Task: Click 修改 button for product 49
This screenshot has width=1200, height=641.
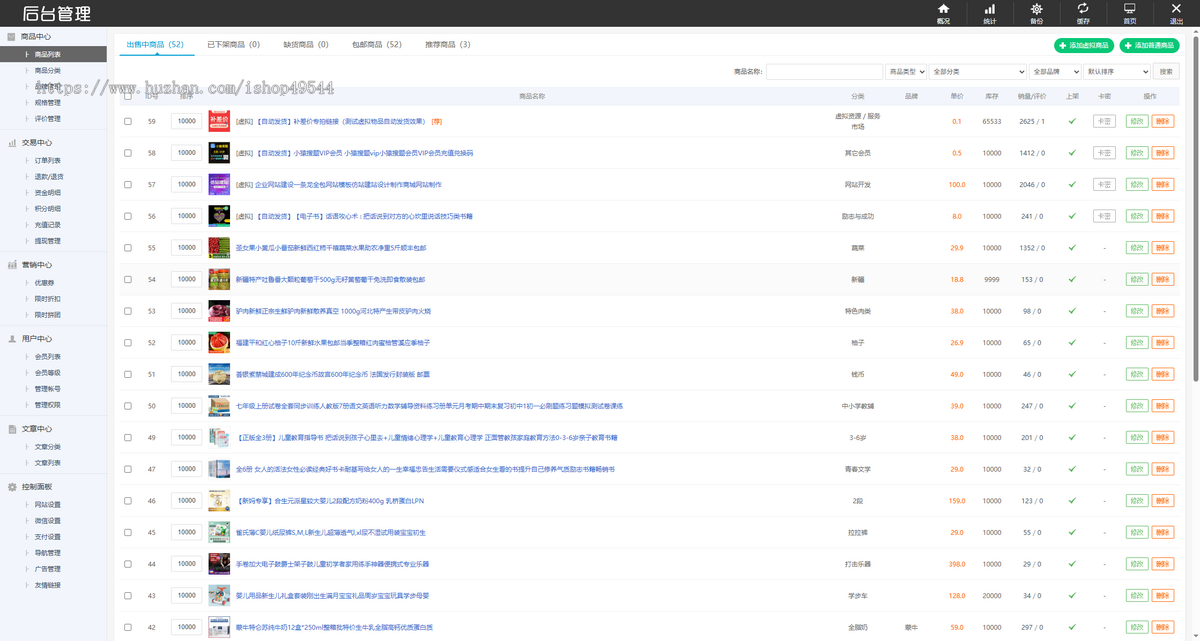Action: [x=1136, y=437]
